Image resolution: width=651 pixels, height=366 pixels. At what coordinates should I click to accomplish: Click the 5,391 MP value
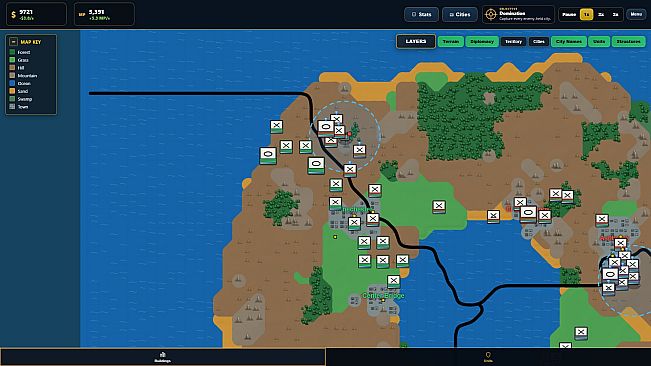coord(96,12)
